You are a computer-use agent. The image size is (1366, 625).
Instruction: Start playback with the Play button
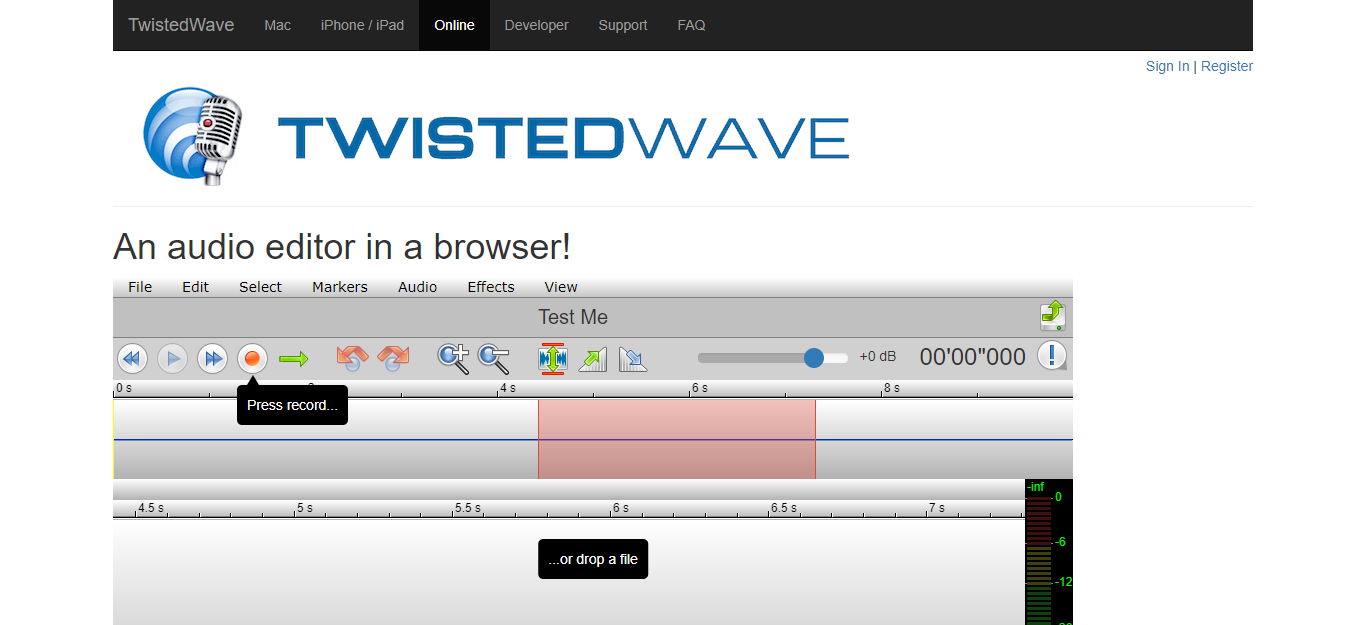172,358
